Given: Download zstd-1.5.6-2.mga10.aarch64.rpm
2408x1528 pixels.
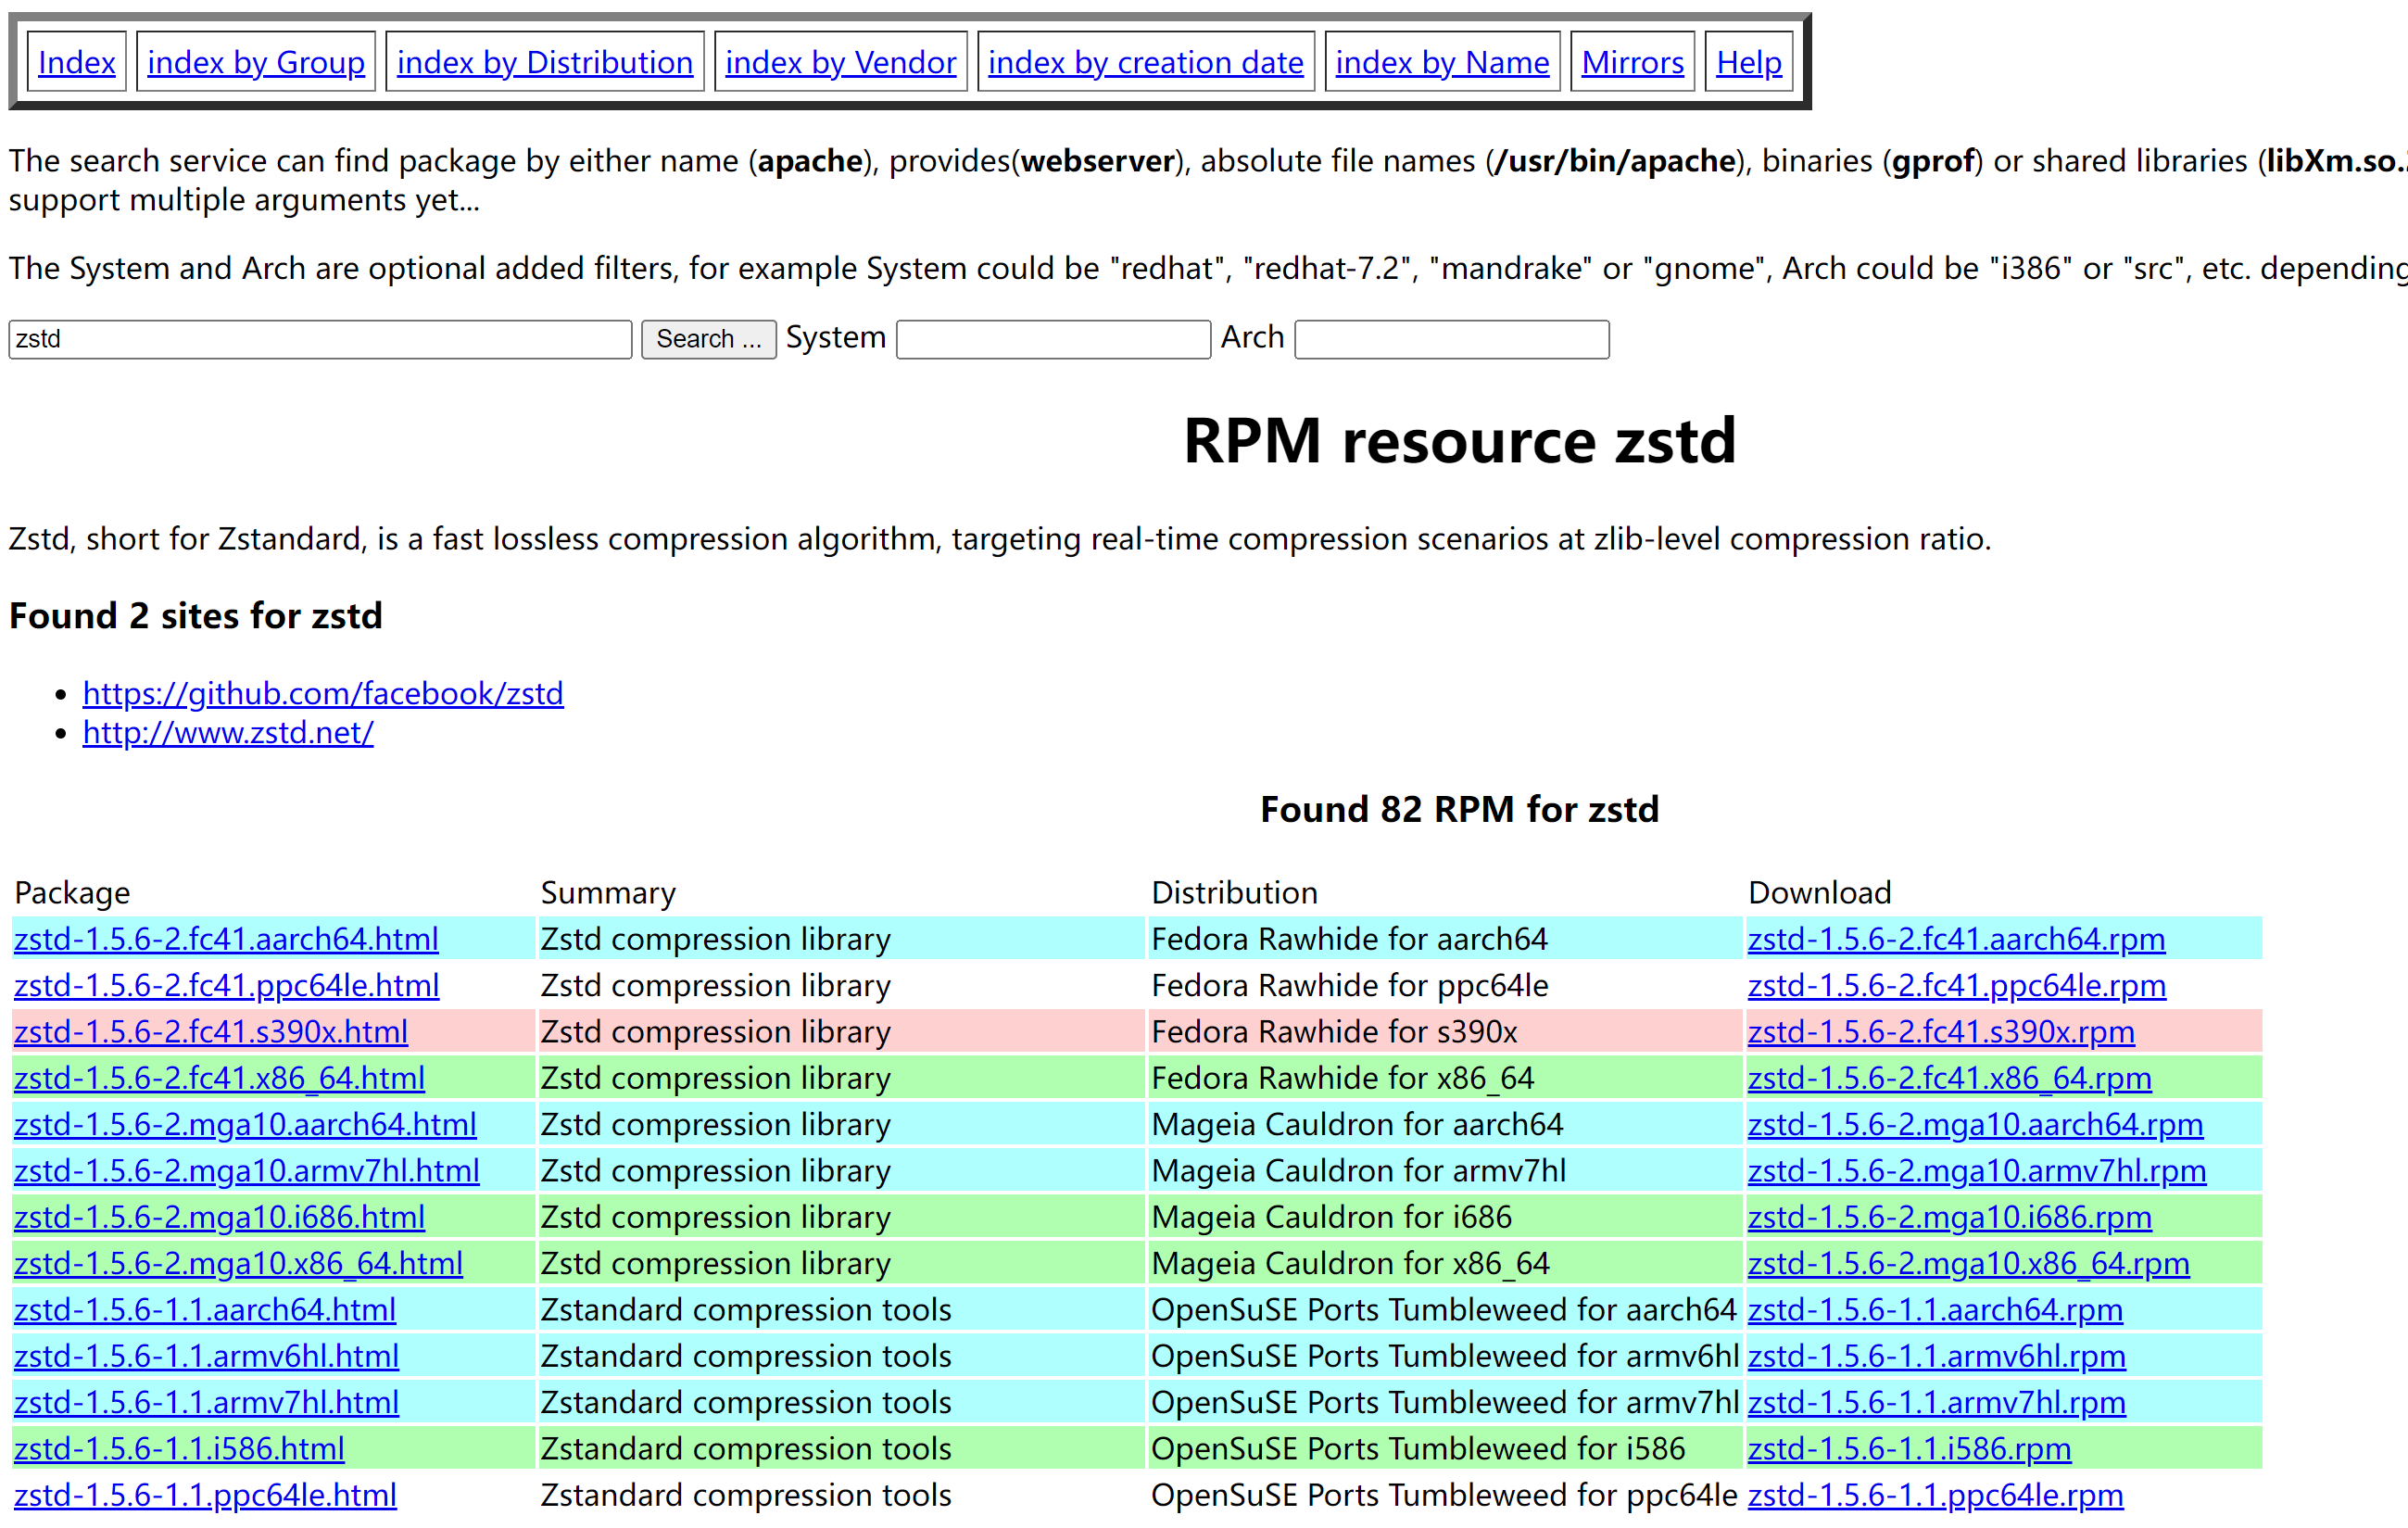Looking at the screenshot, I should [x=1975, y=1124].
